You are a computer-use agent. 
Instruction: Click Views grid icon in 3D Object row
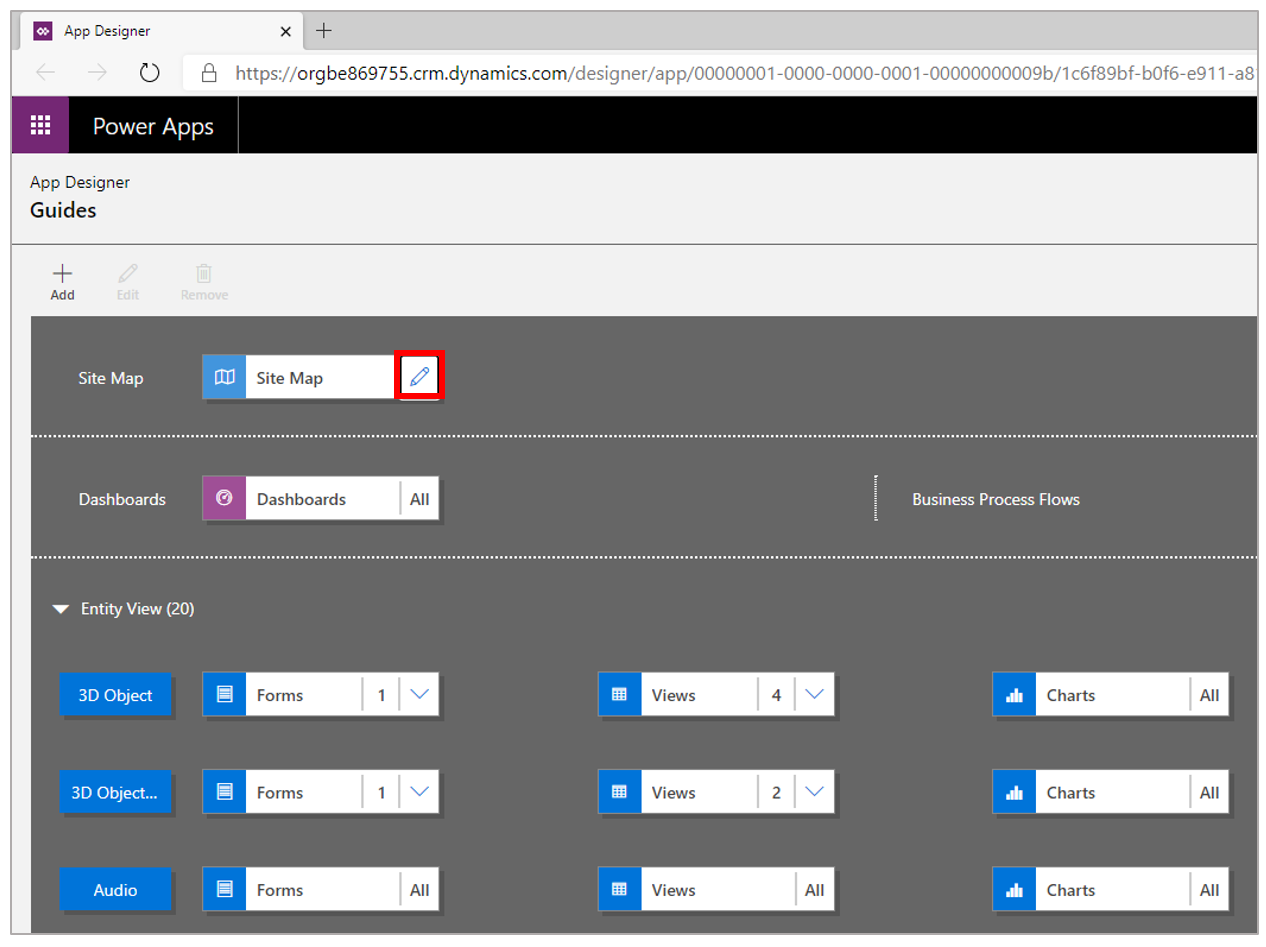point(620,694)
